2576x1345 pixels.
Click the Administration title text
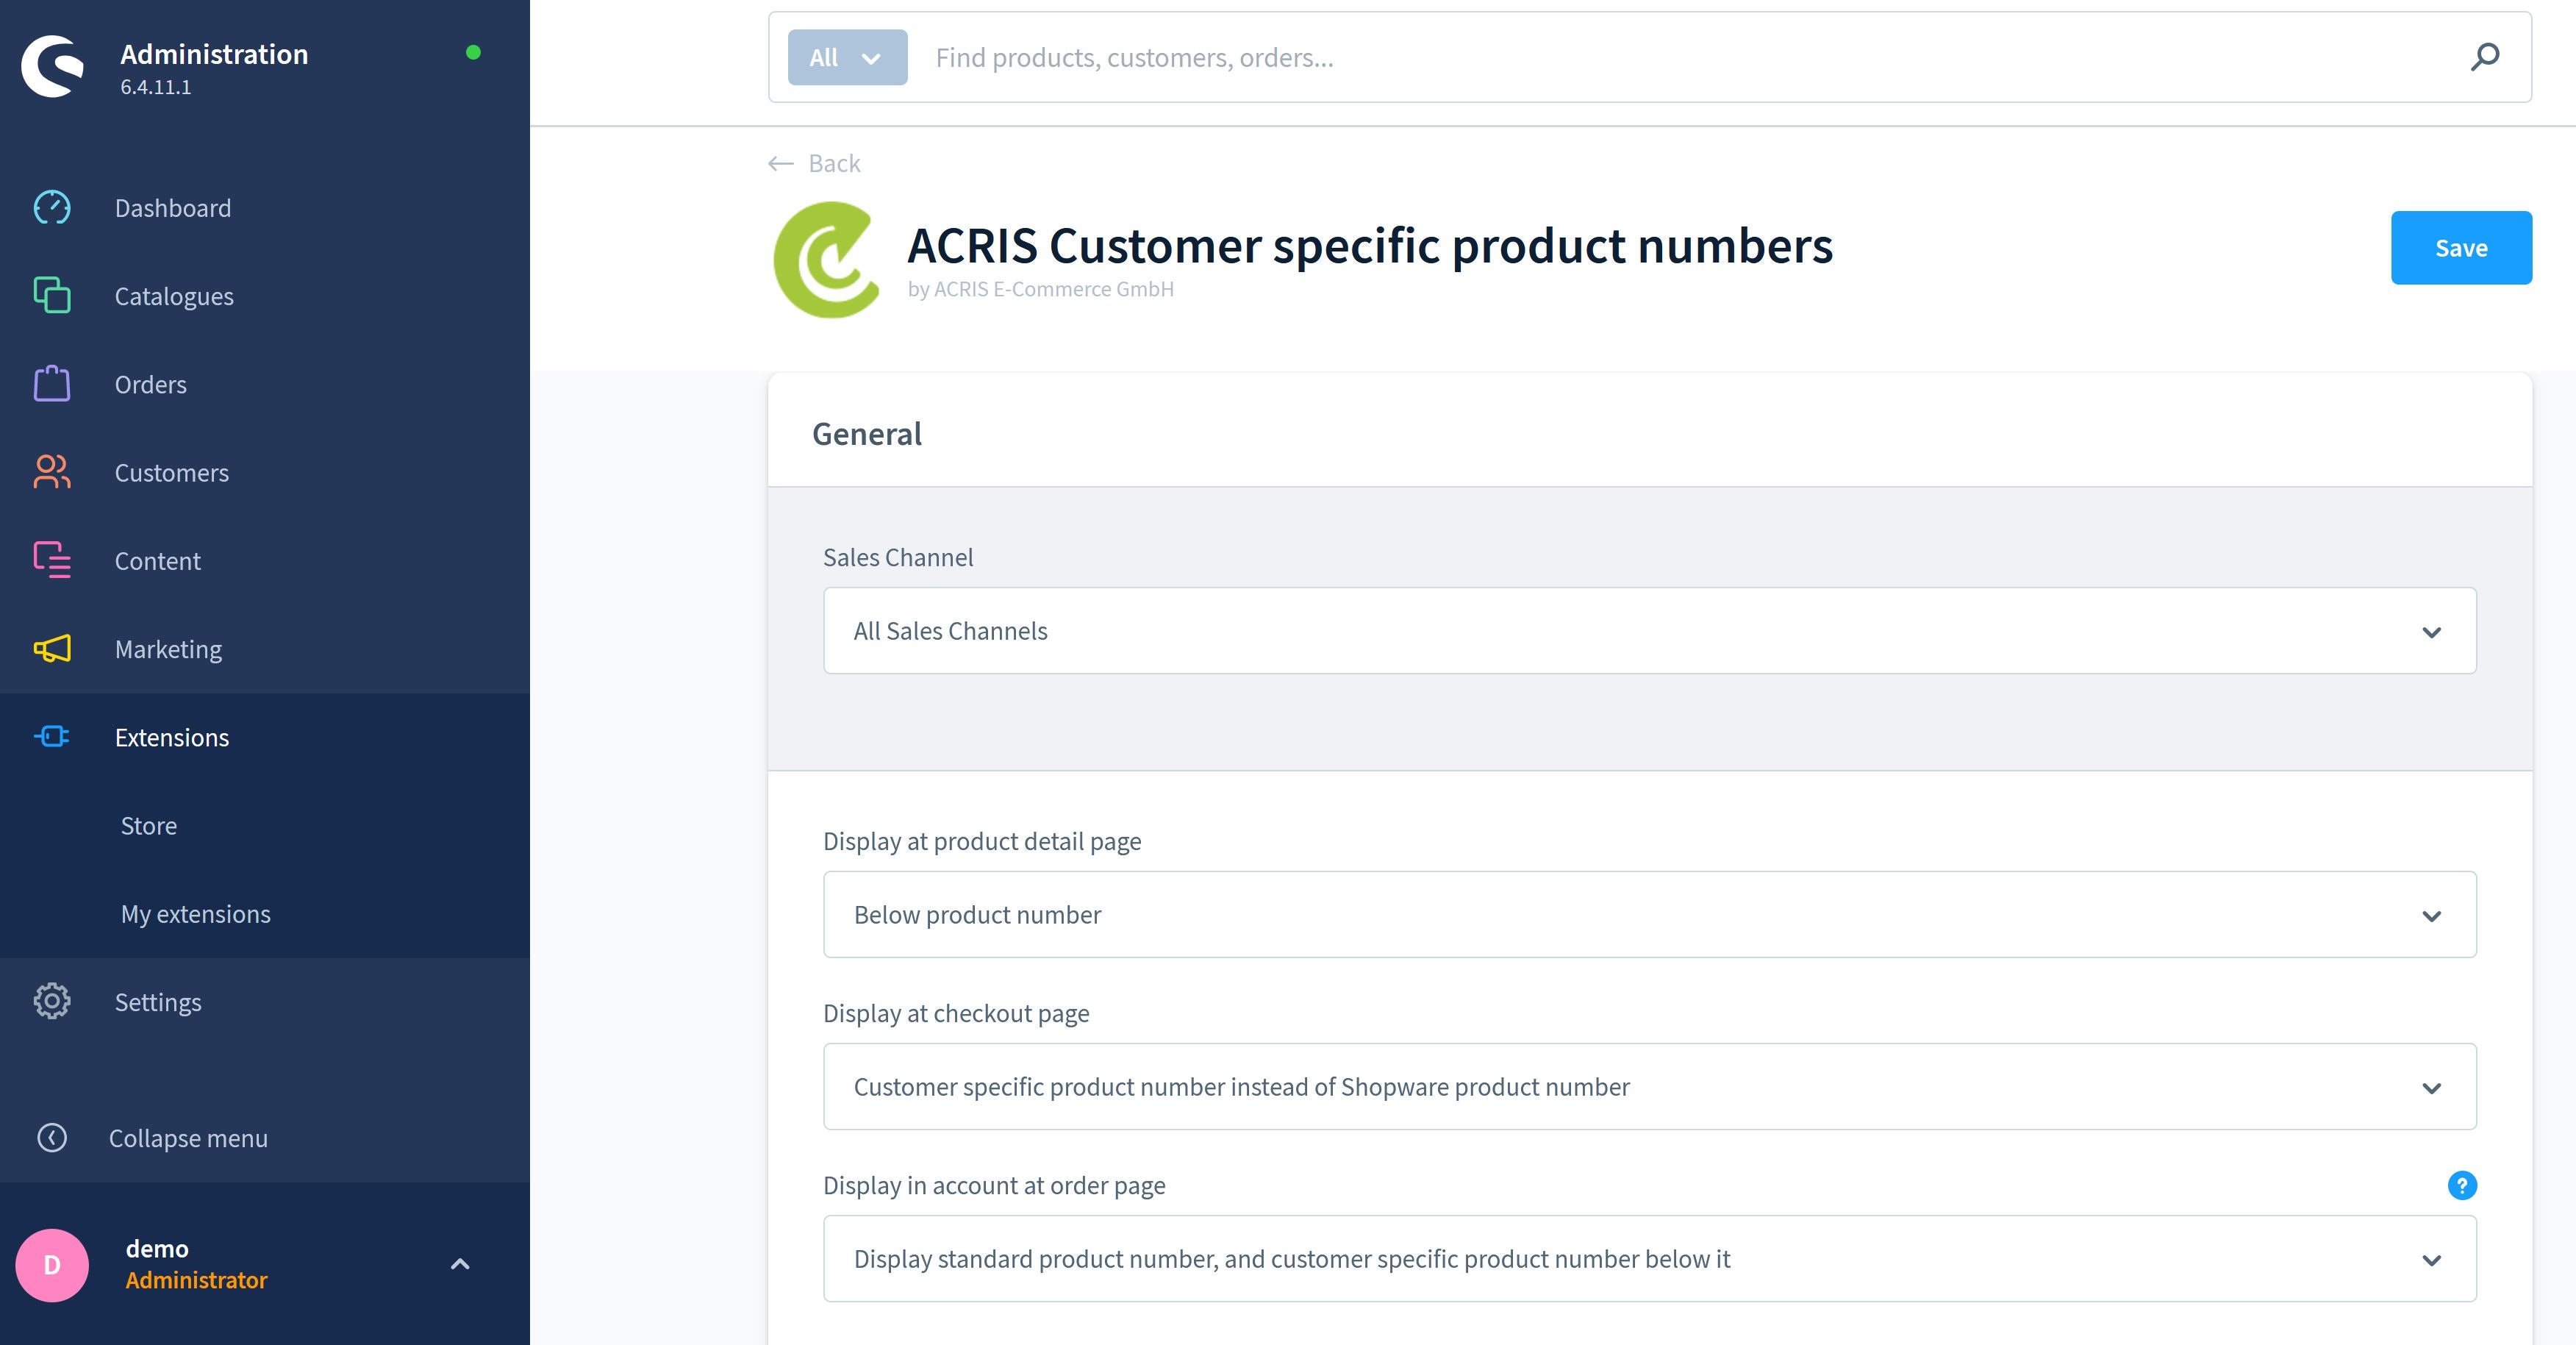tap(214, 54)
